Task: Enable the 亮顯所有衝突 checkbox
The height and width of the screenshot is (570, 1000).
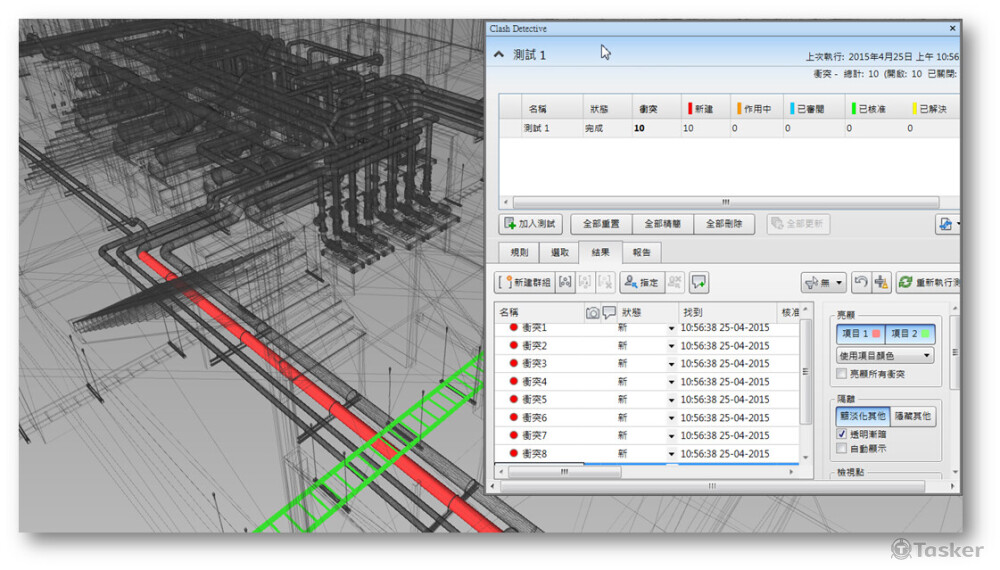Action: point(842,374)
